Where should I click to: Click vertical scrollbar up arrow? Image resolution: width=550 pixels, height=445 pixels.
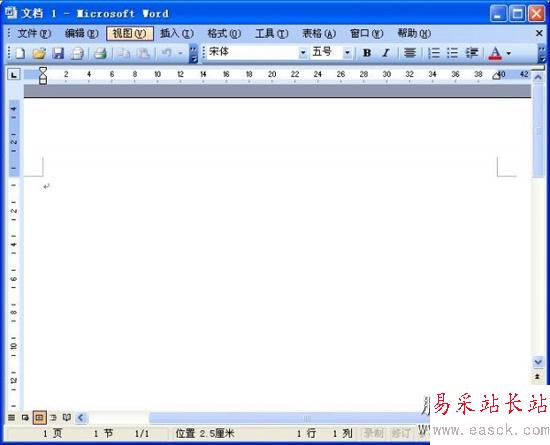coord(538,77)
